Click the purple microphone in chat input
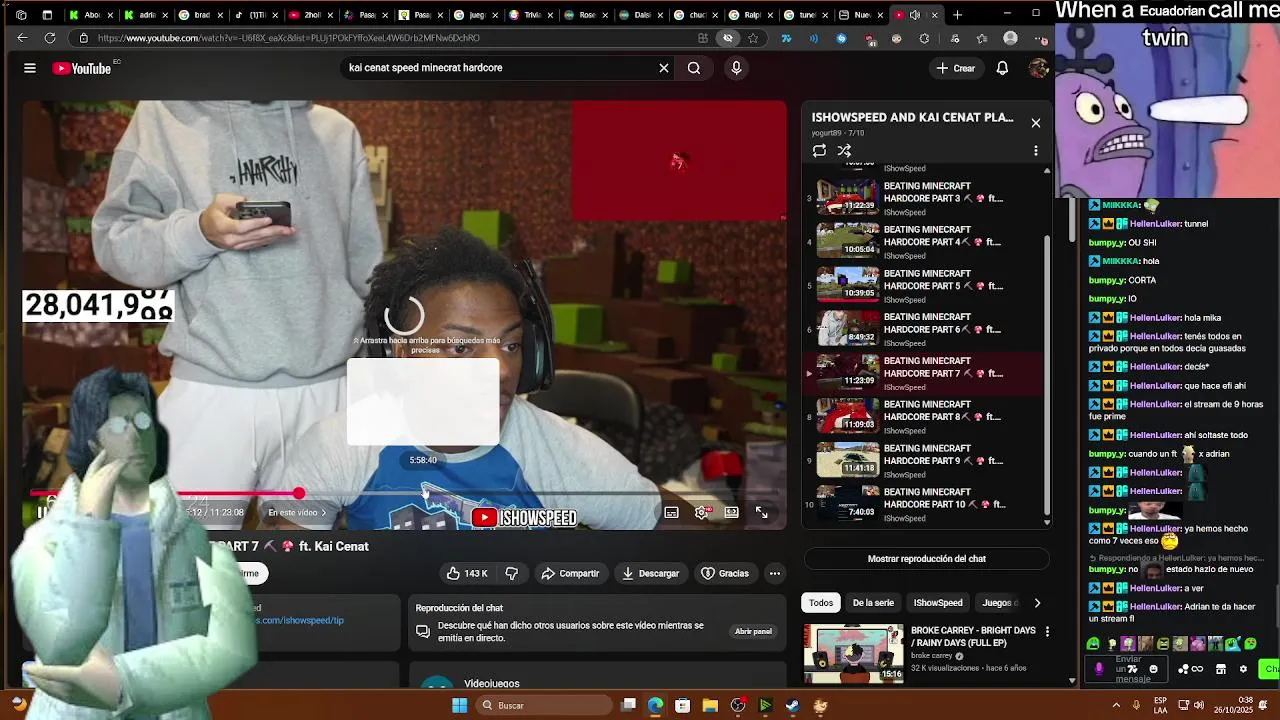Screen dimensions: 1280x720 click(1099, 669)
